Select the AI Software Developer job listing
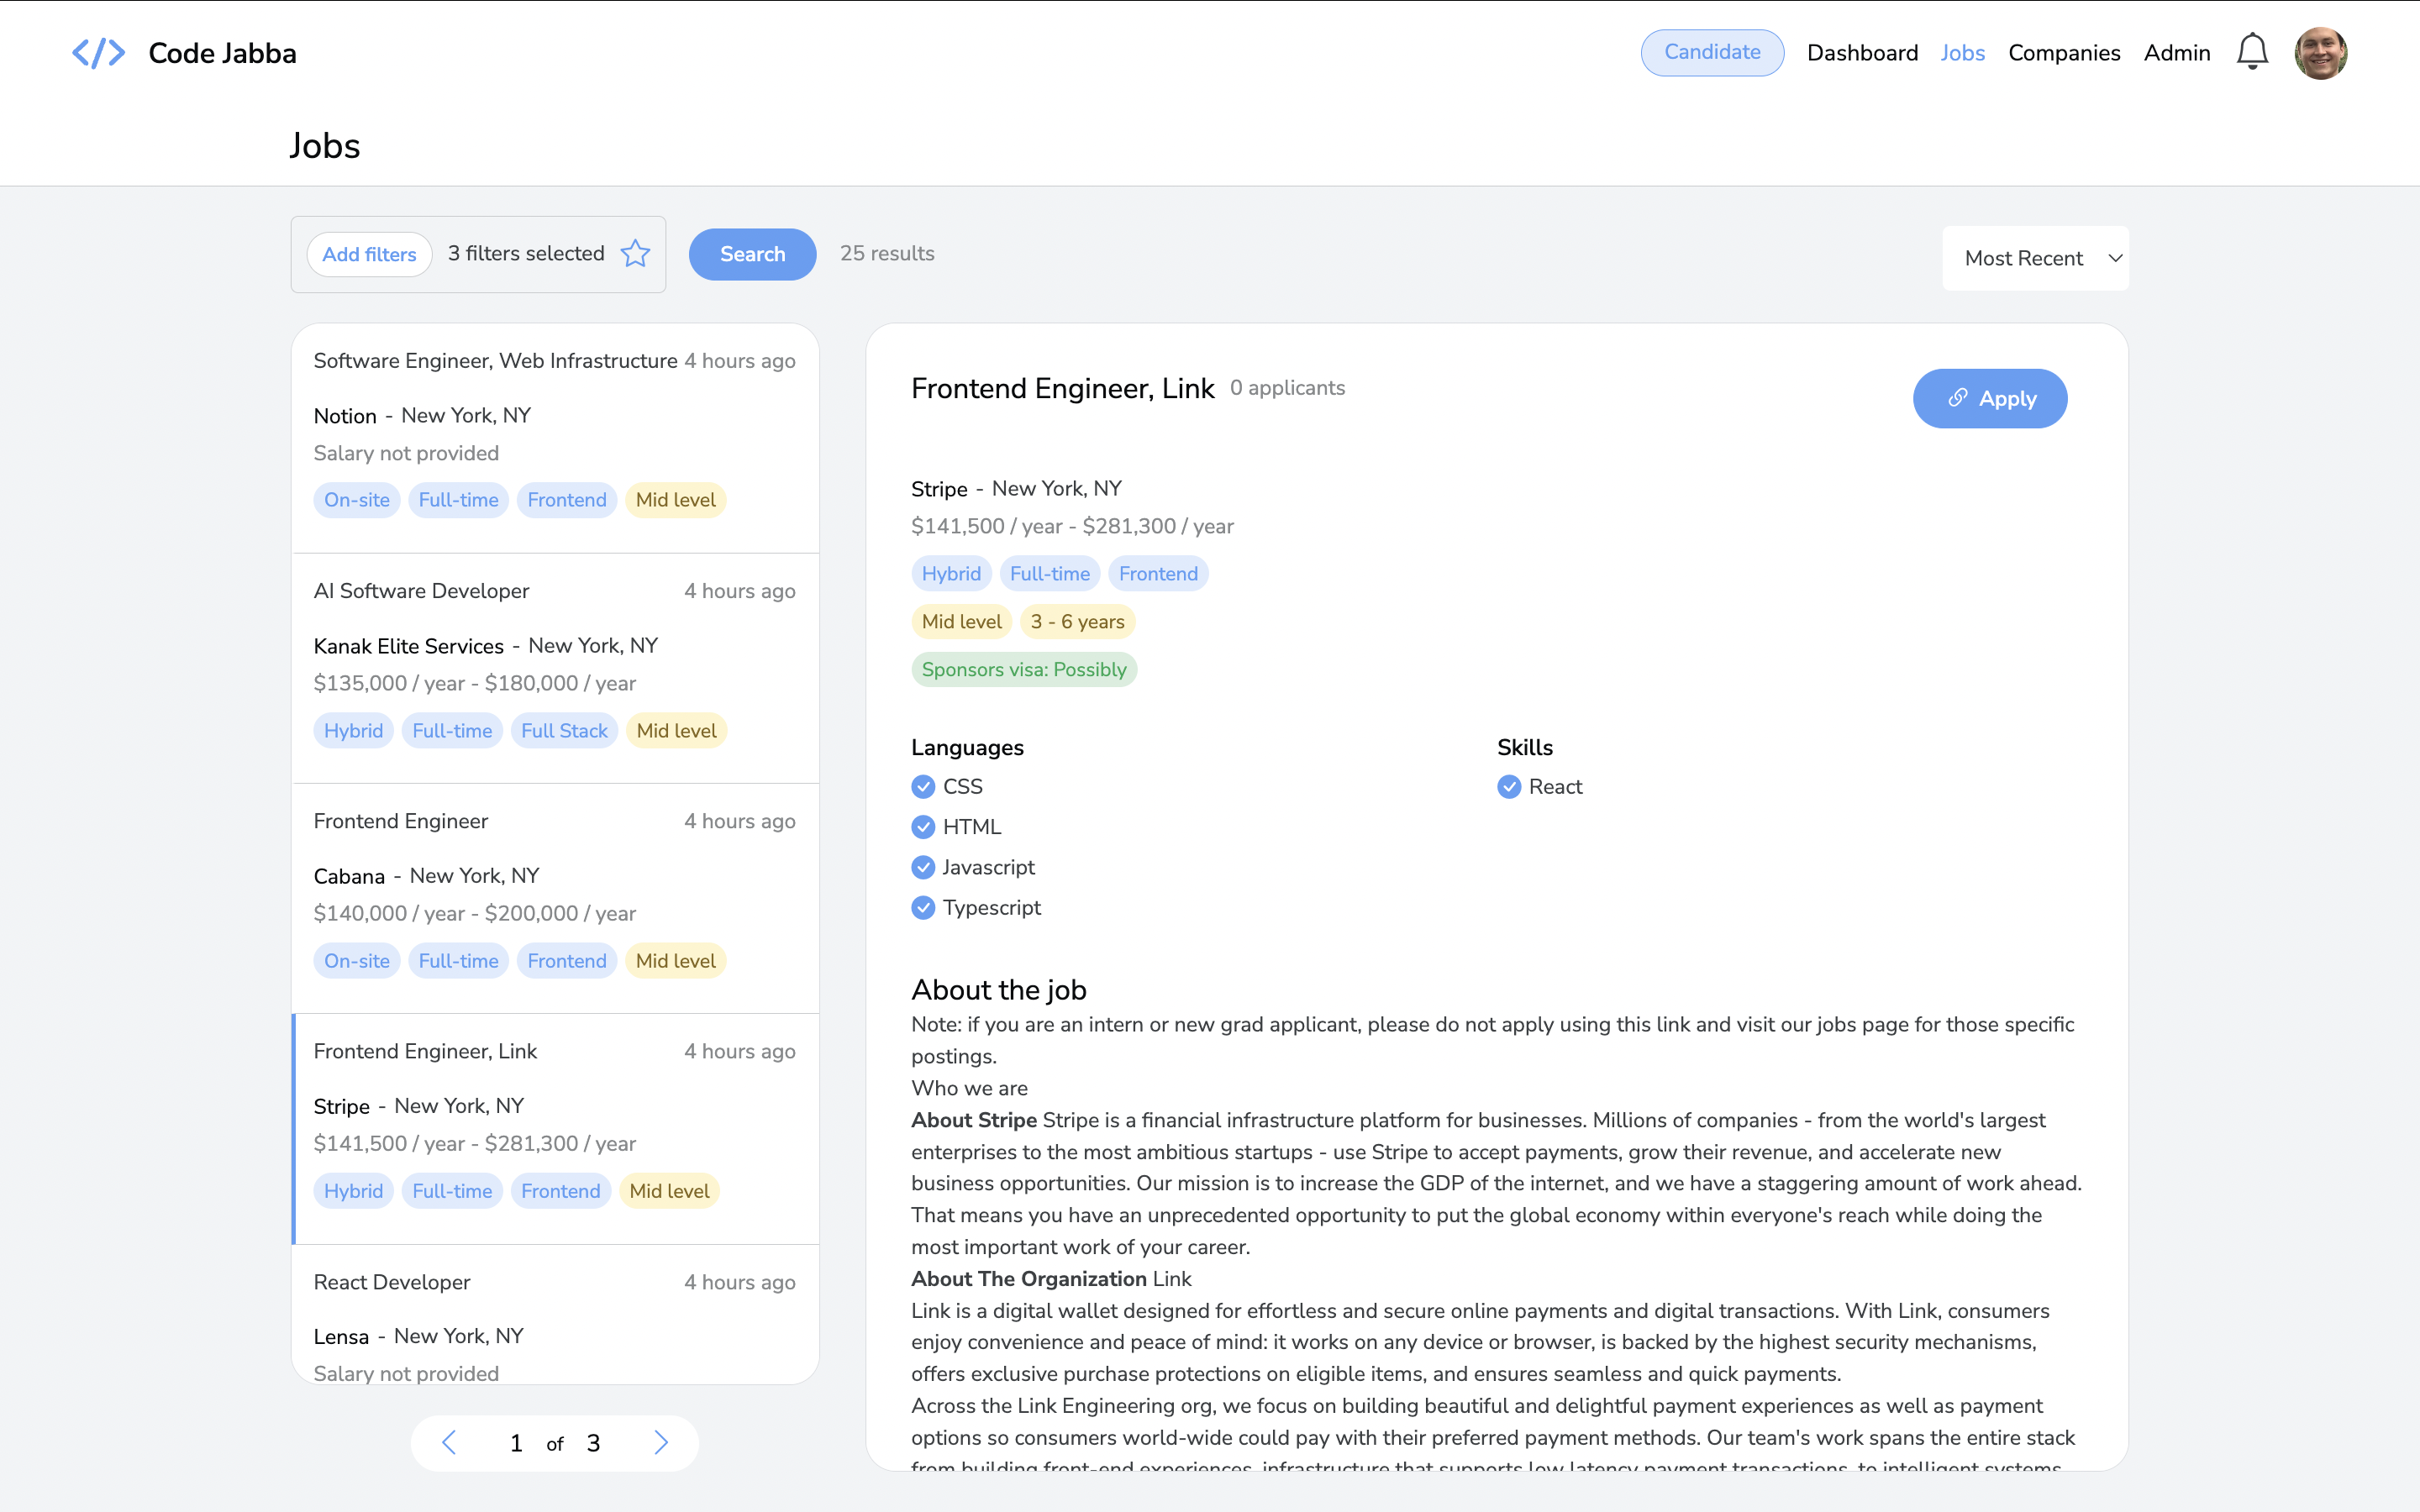2420x1512 pixels. pyautogui.click(x=555, y=660)
